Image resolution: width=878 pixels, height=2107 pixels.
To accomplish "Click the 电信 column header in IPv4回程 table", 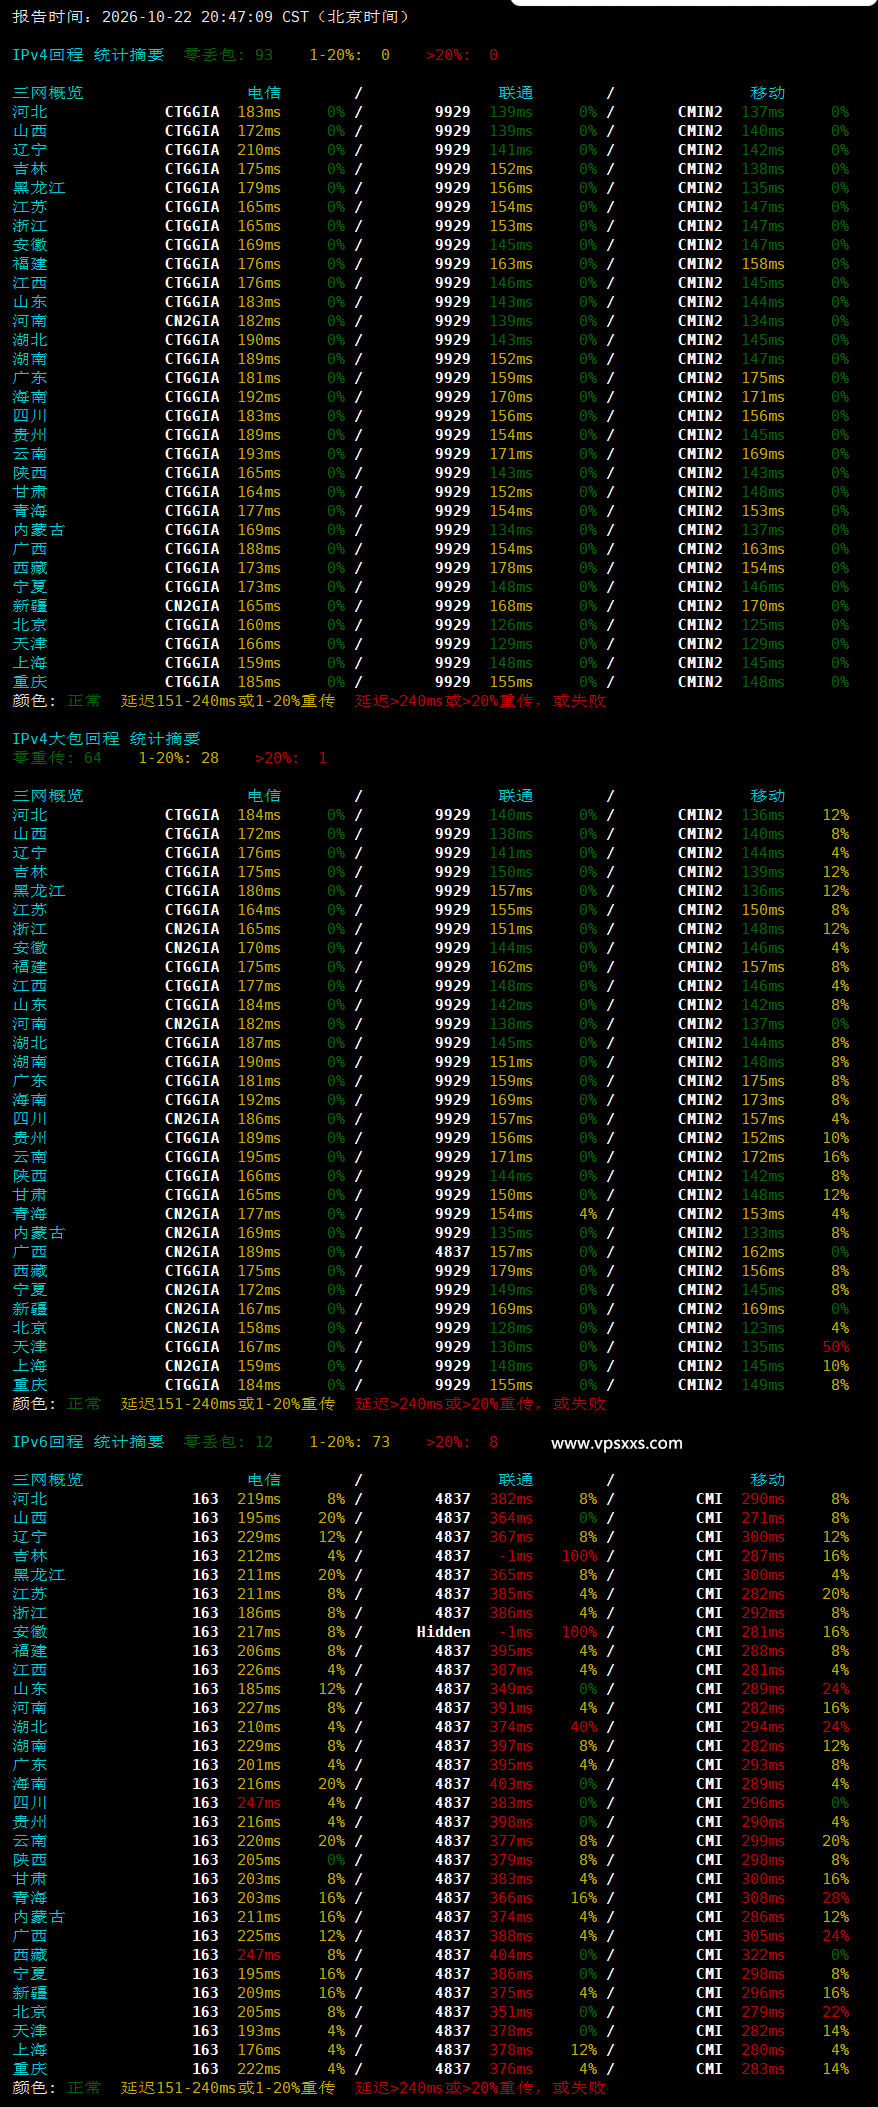I will tap(264, 93).
